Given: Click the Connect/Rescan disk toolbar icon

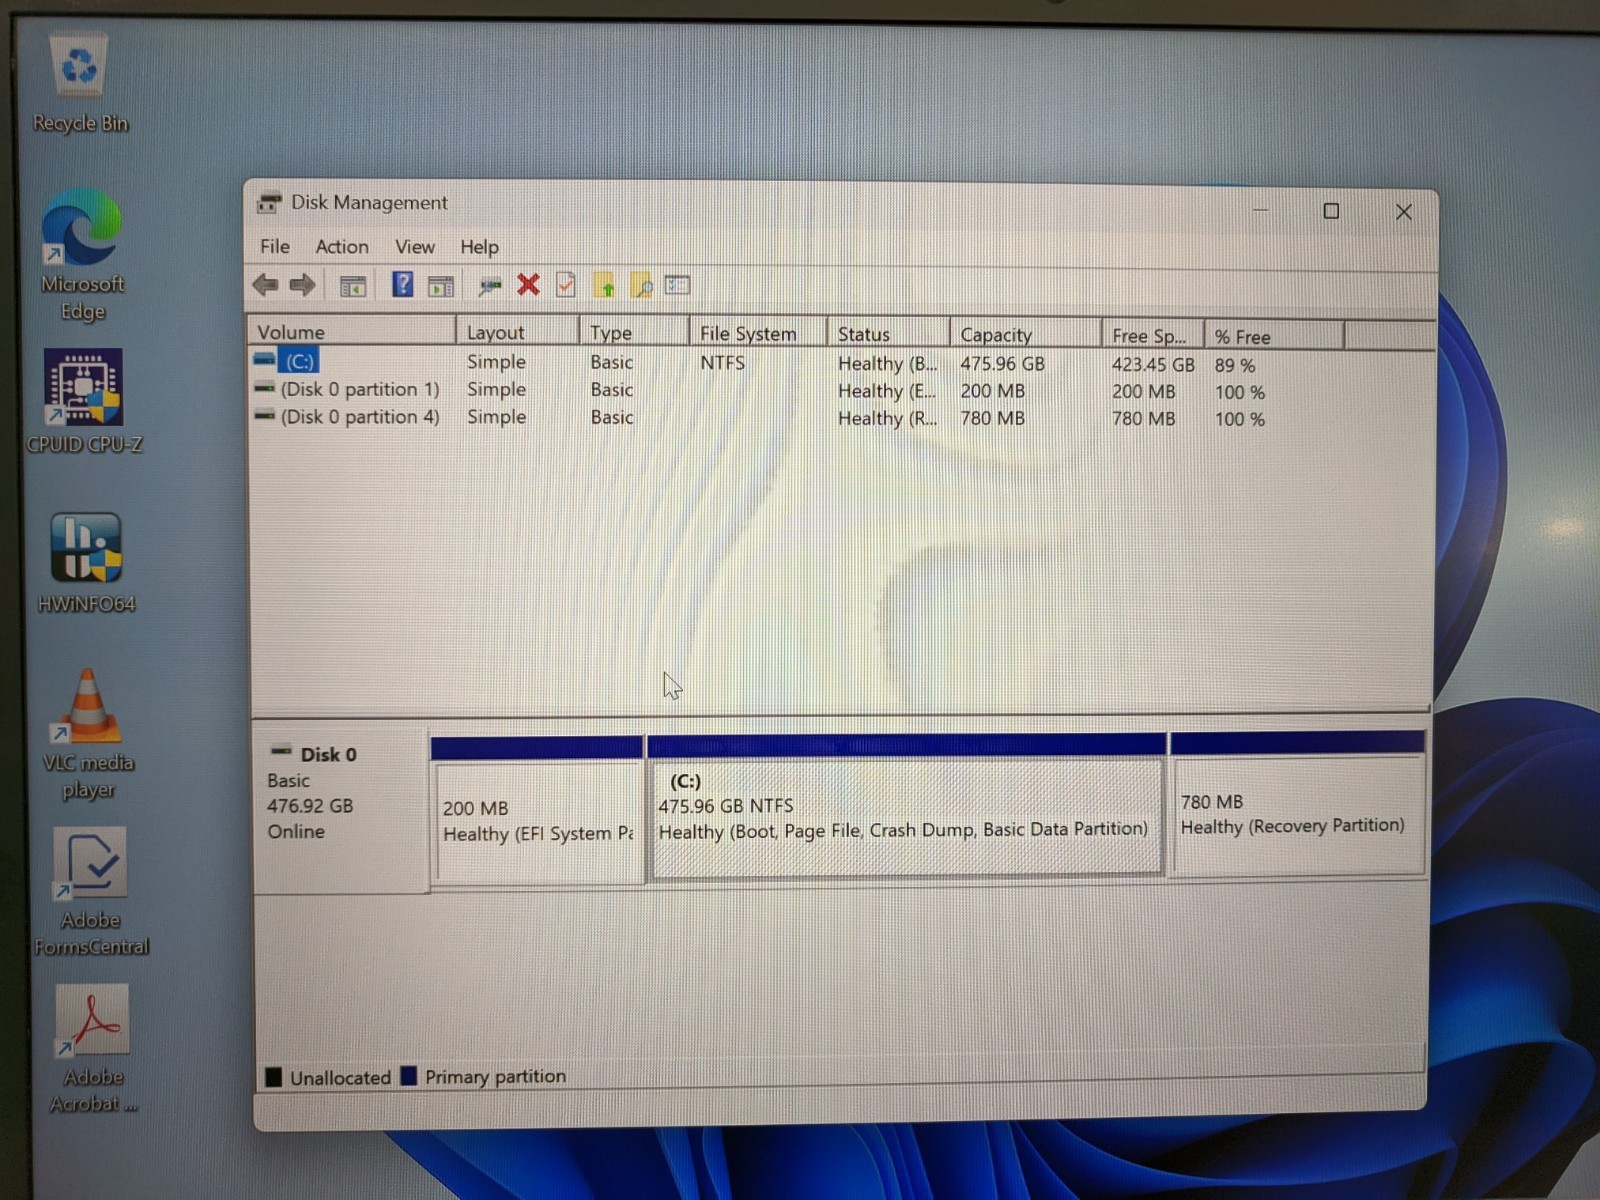Looking at the screenshot, I should tap(489, 286).
